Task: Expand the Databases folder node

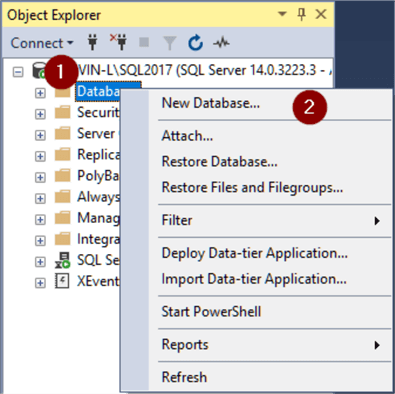Action: tap(40, 93)
